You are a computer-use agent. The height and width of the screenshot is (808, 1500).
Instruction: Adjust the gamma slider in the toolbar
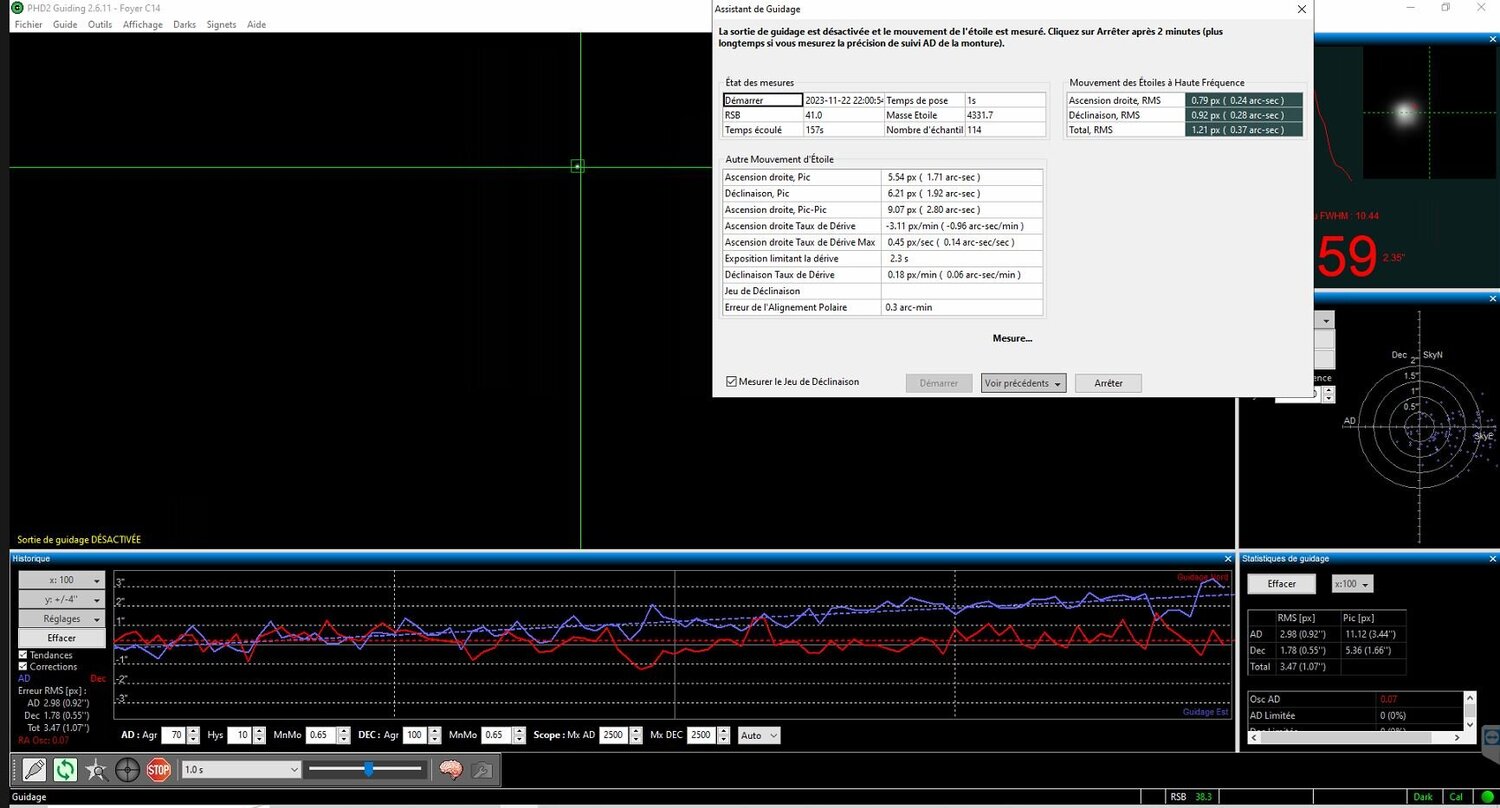click(367, 769)
